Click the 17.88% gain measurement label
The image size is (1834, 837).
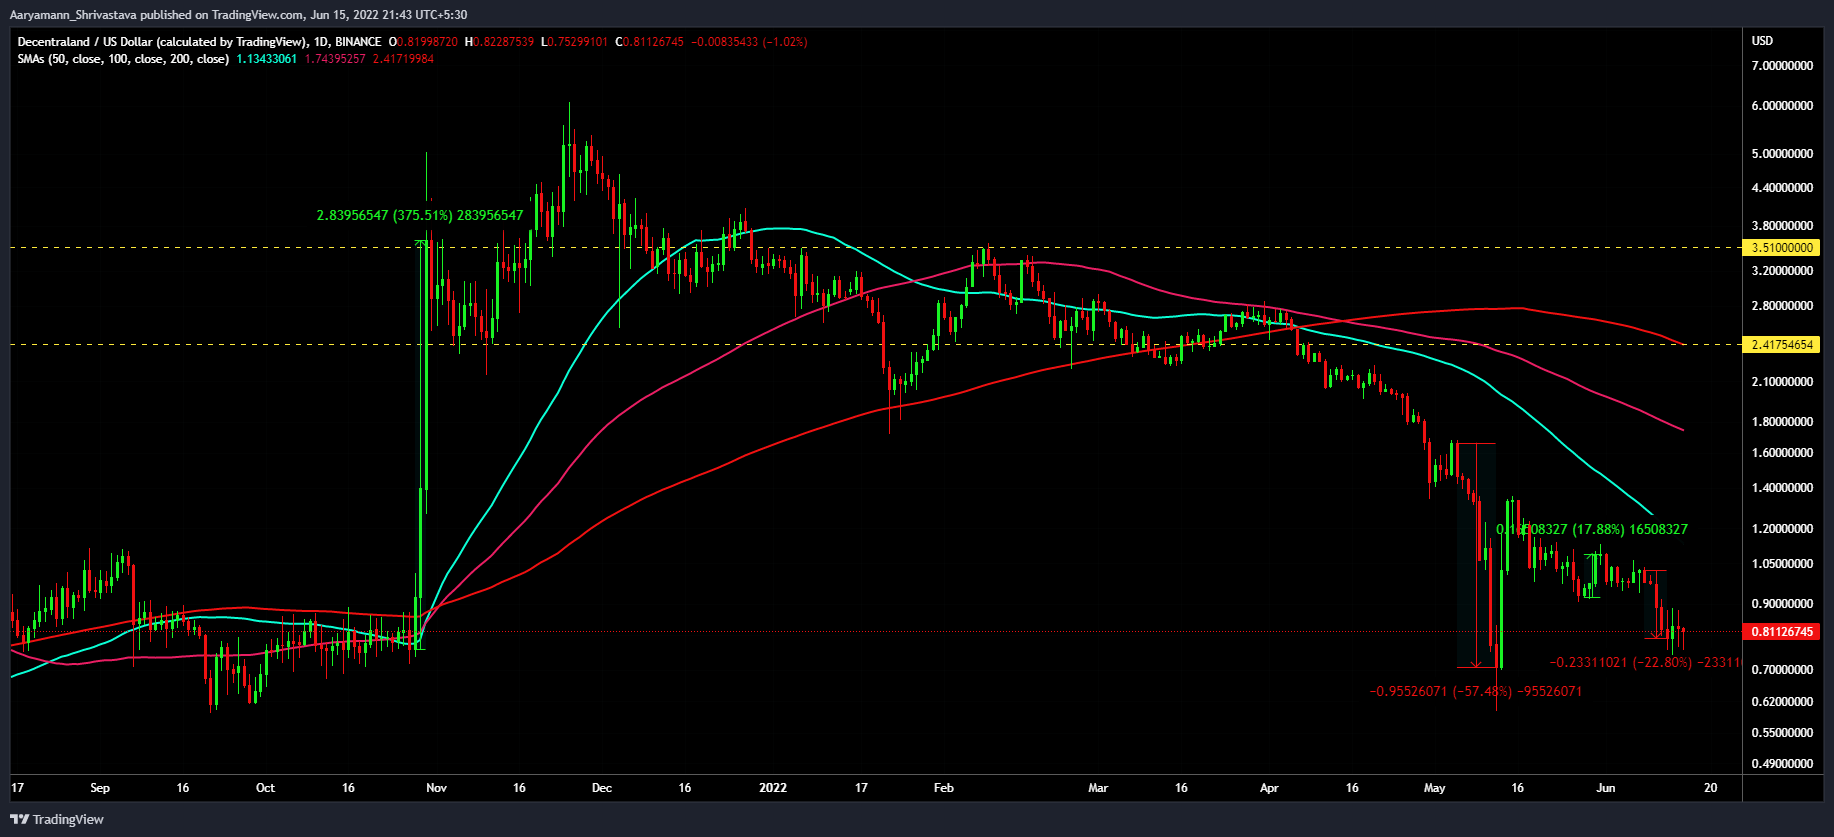1592,529
